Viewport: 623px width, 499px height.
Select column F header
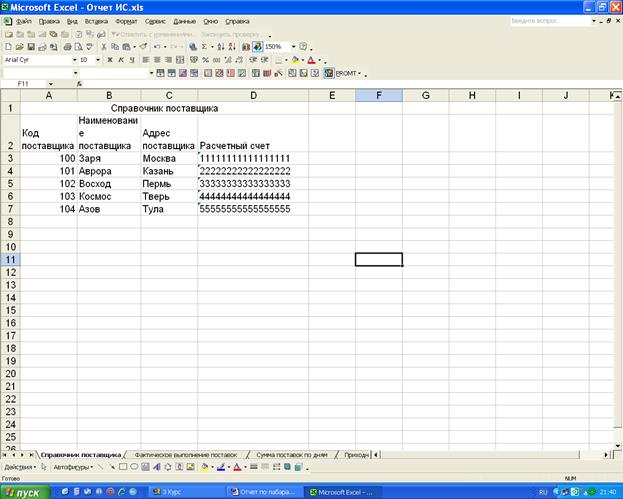tap(379, 95)
